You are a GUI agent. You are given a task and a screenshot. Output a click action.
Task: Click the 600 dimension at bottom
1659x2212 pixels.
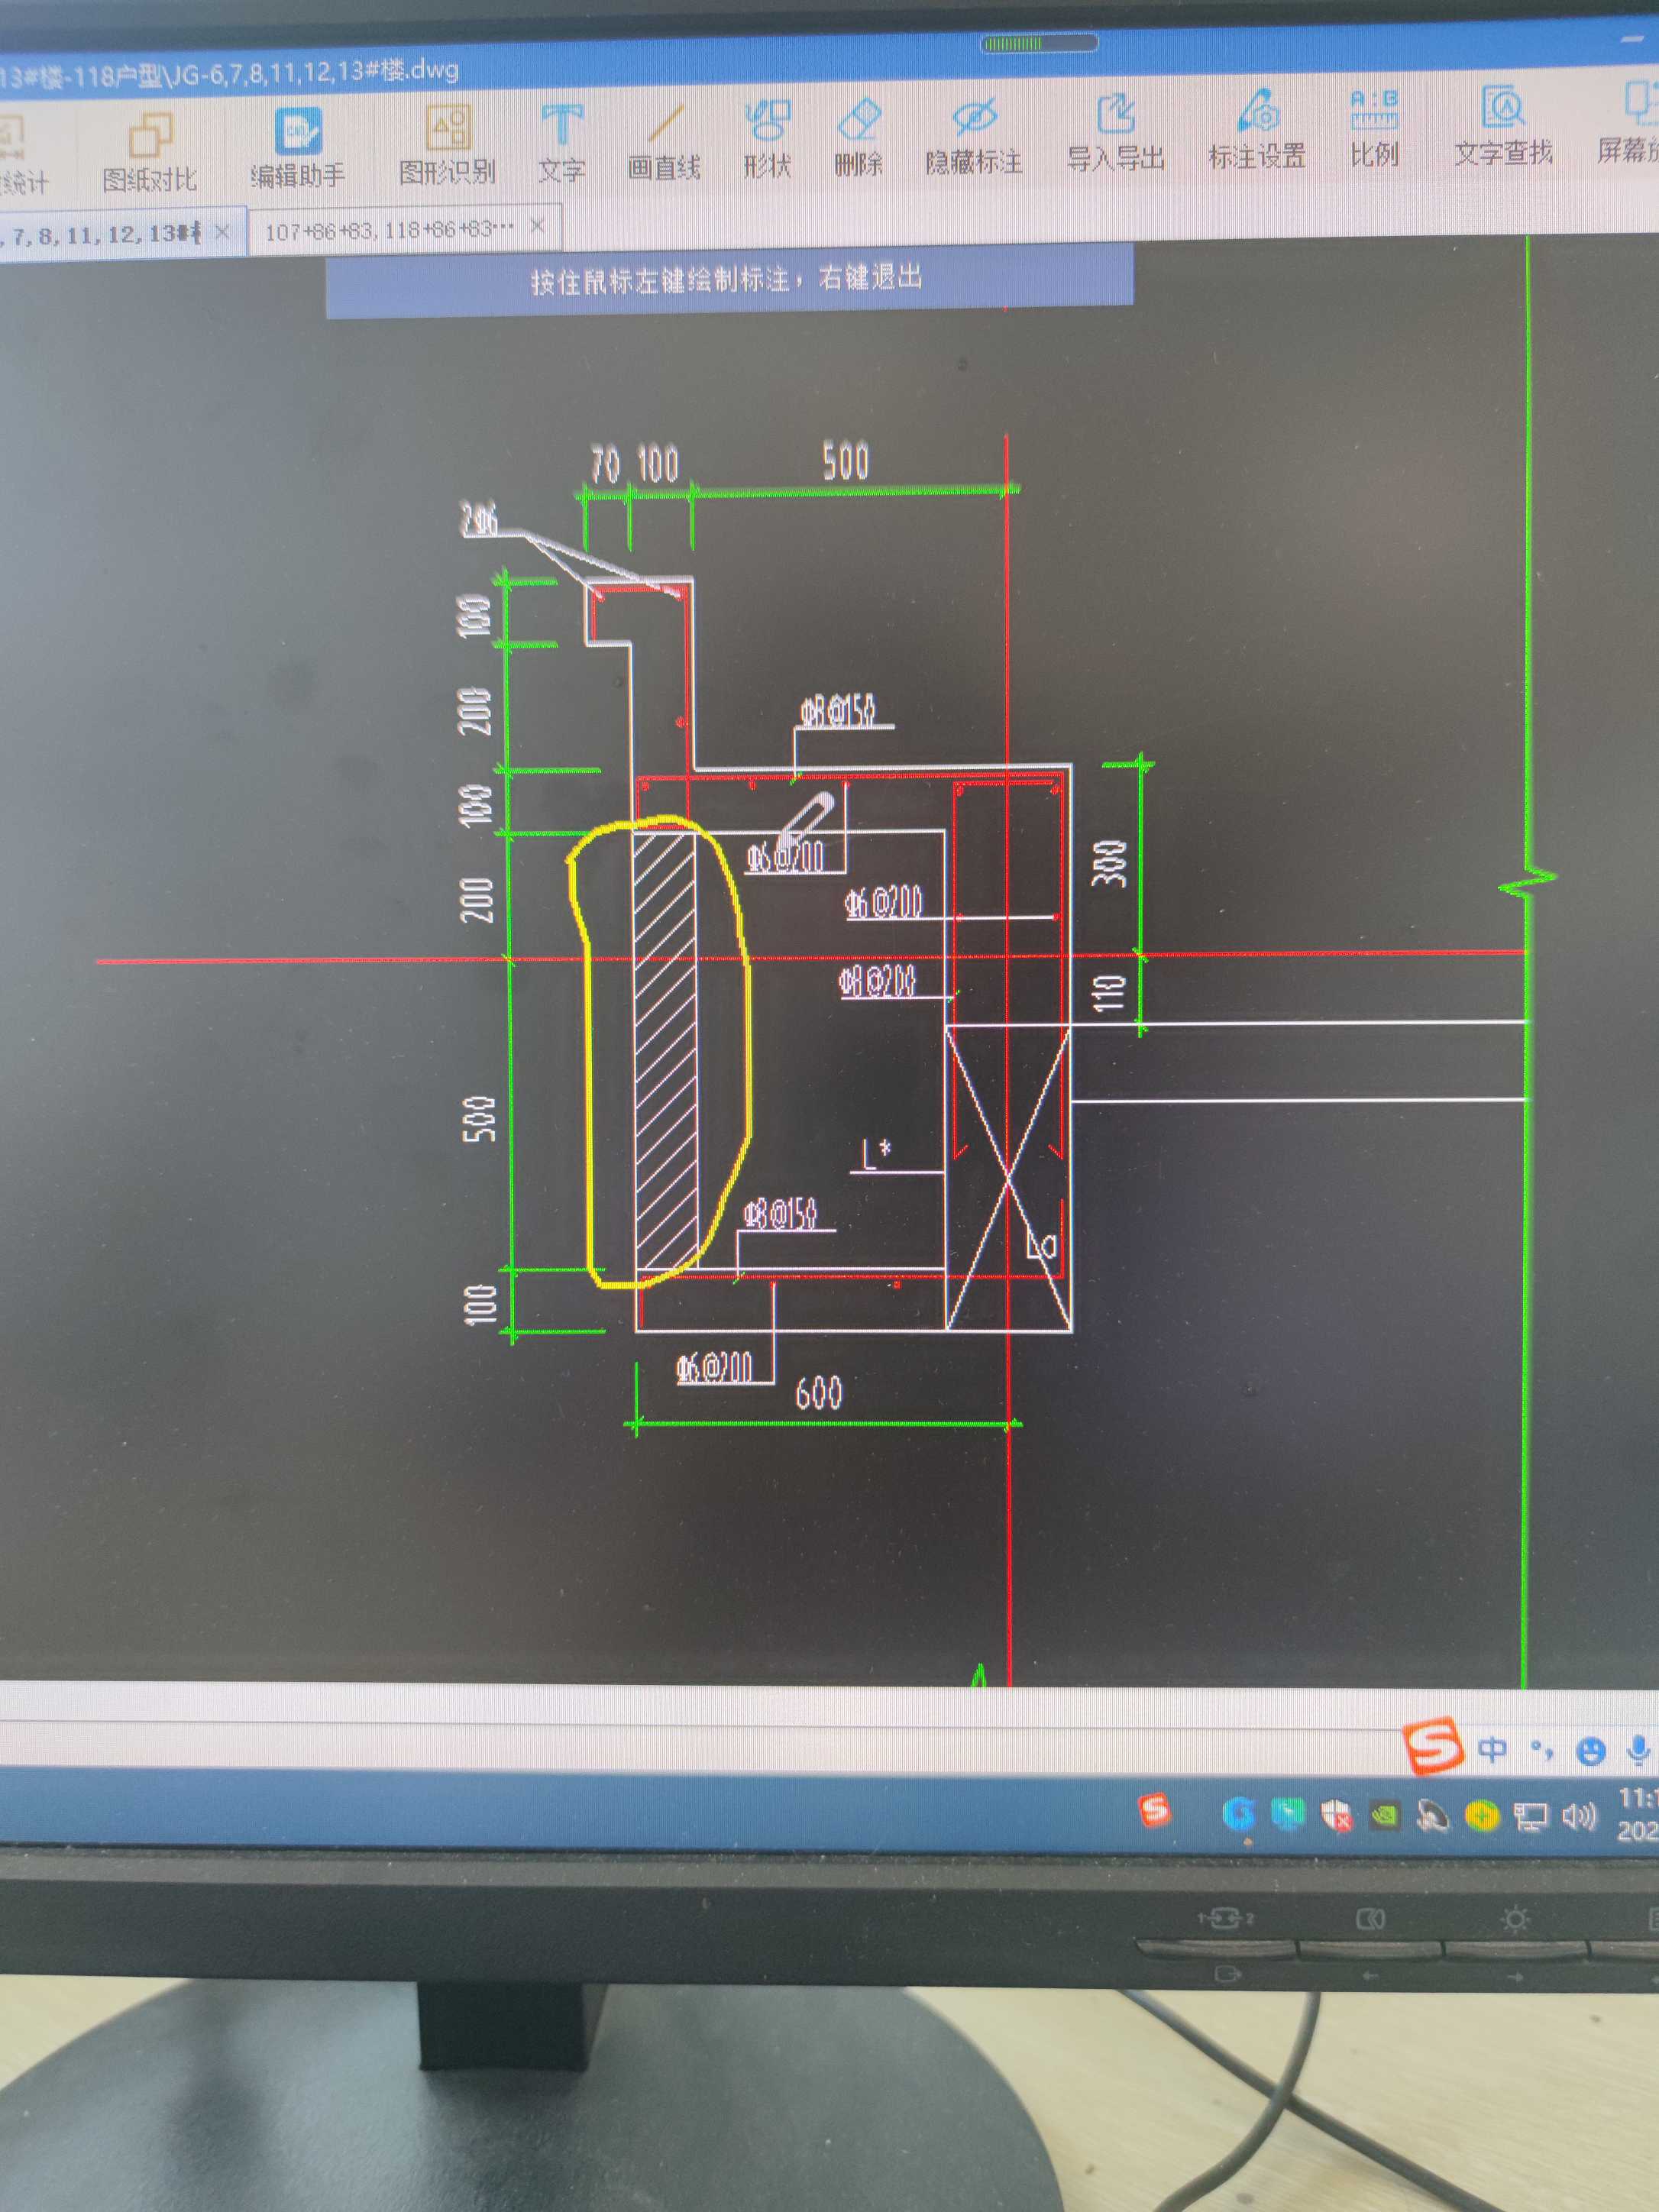pyautogui.click(x=818, y=1393)
